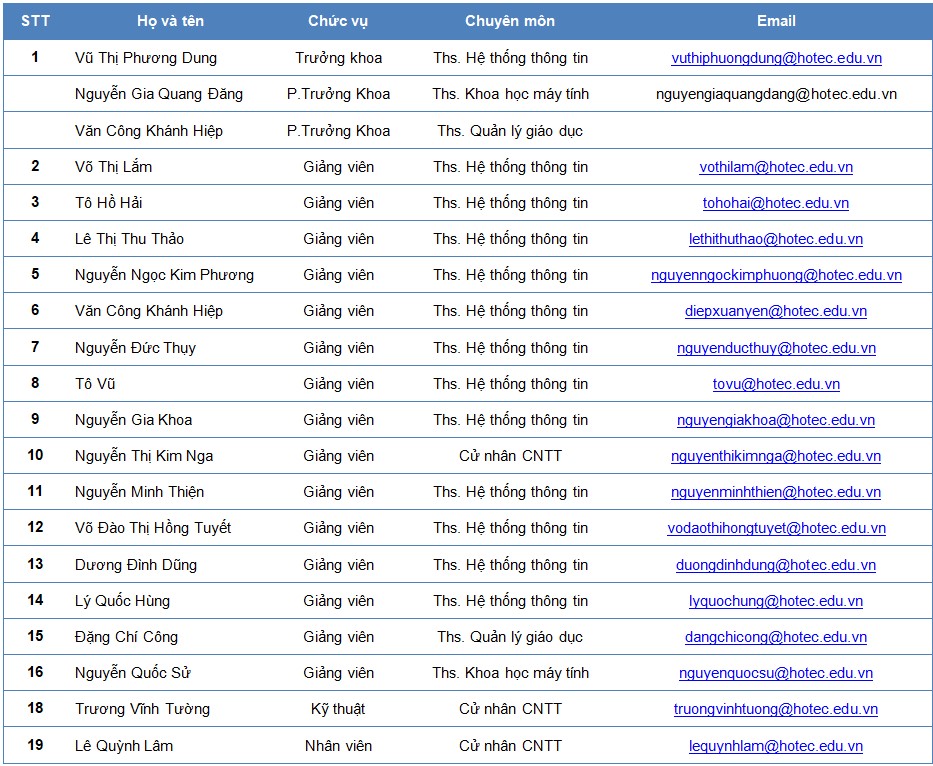Open the vuthiphuongdung@hotec.edu.vn email link

pyautogui.click(x=776, y=58)
